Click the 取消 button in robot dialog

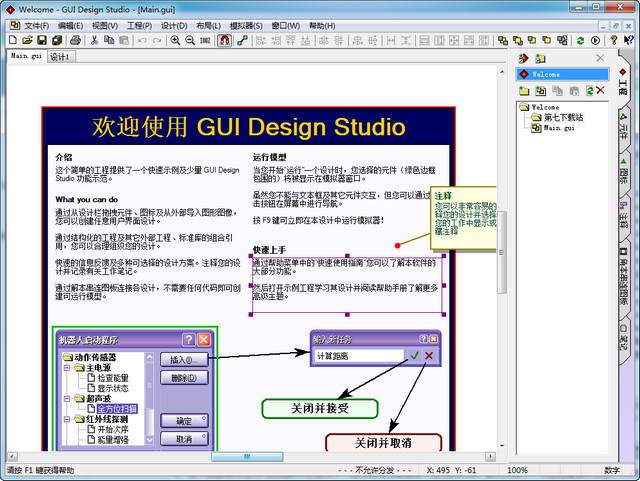(184, 439)
